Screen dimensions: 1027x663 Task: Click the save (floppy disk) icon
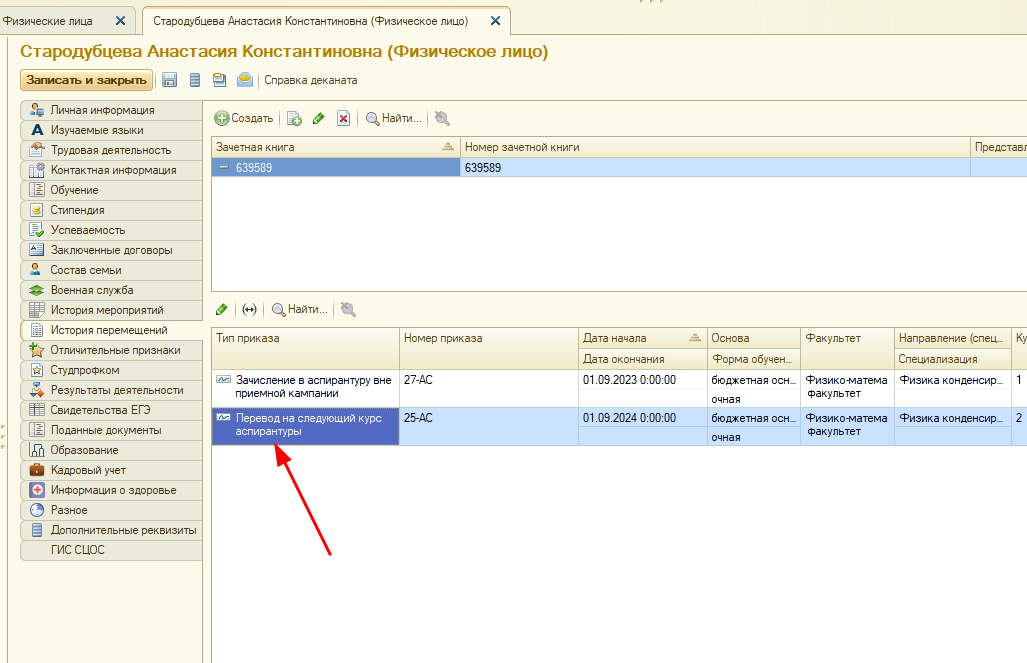point(169,80)
